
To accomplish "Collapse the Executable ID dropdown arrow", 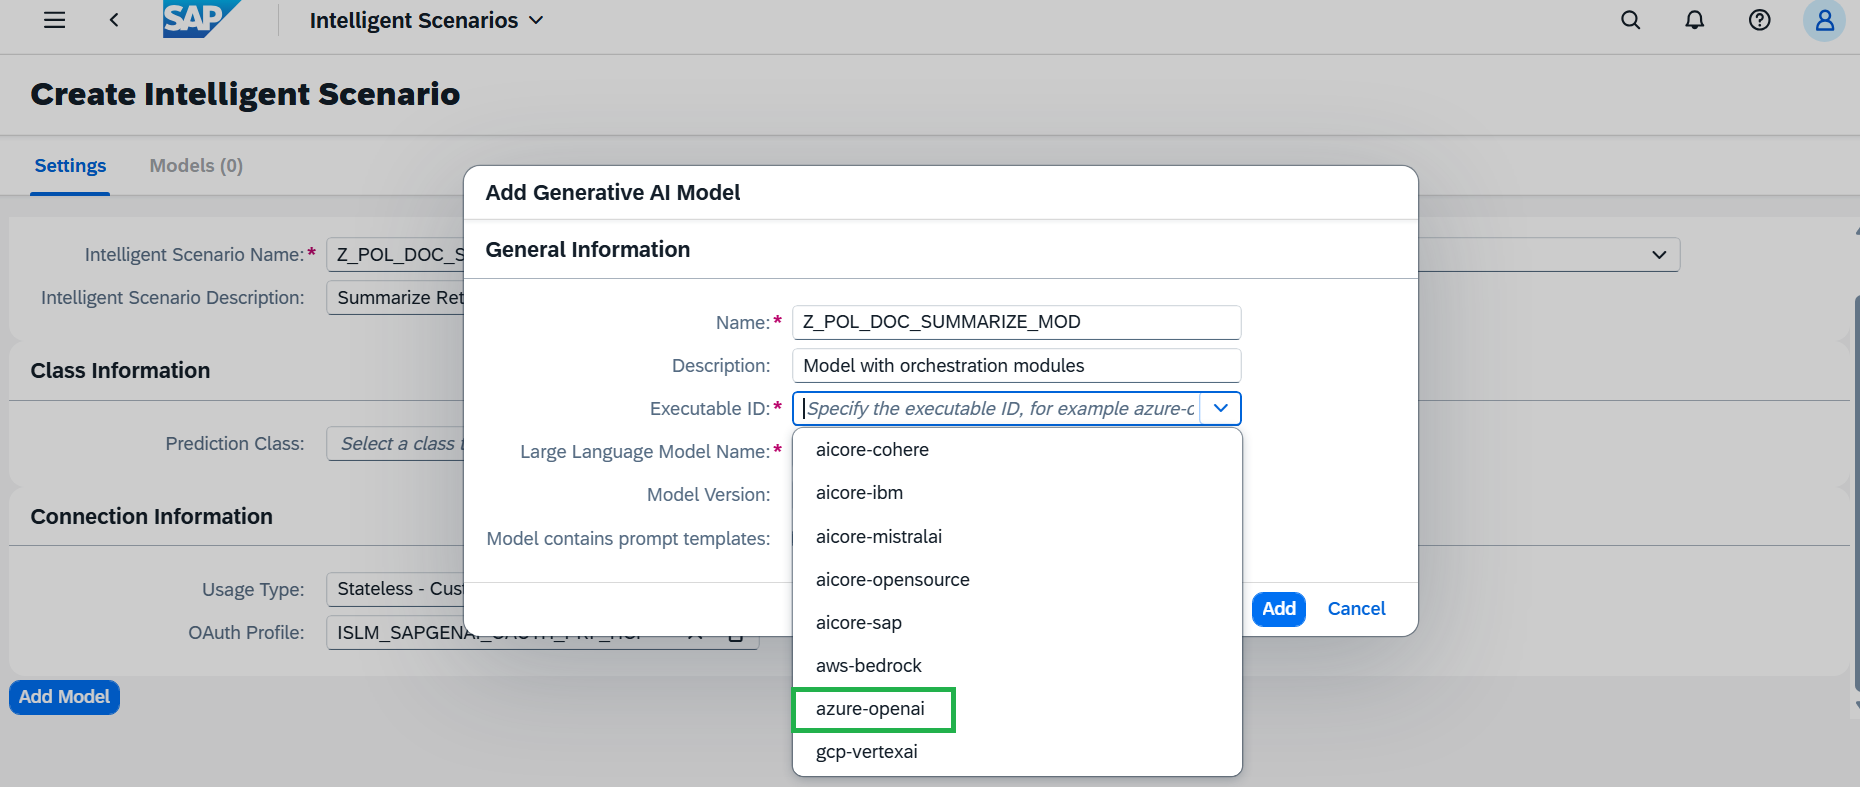I will point(1220,409).
